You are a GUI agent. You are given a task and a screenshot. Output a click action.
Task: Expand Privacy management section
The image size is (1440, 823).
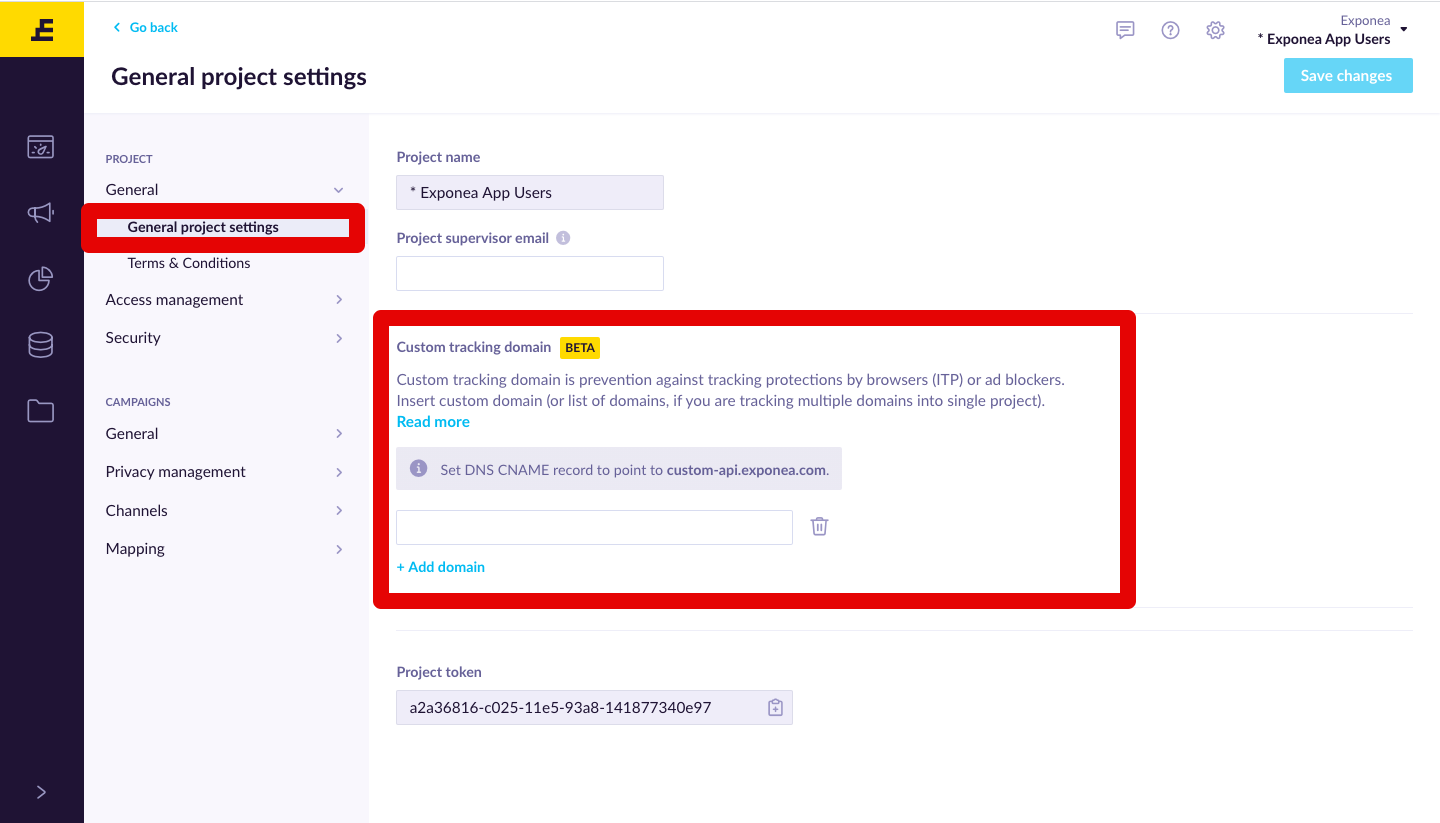225,472
